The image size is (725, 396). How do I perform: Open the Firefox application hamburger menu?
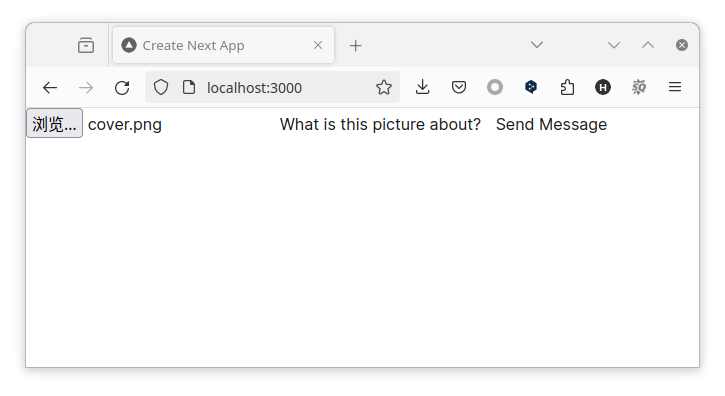pyautogui.click(x=675, y=87)
